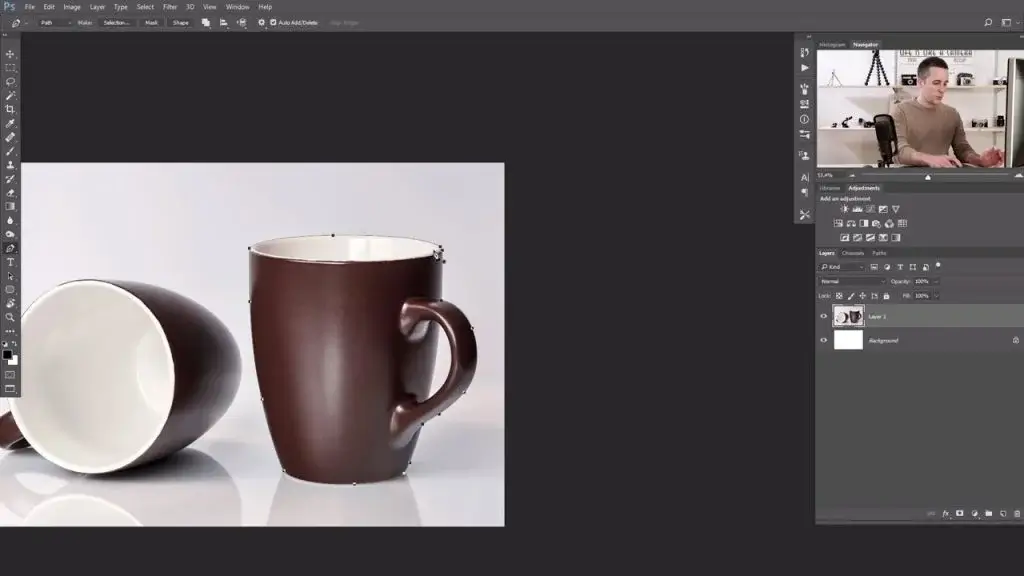Choose the Zoom tool in the toolbar
This screenshot has width=1024, height=576.
[10, 317]
